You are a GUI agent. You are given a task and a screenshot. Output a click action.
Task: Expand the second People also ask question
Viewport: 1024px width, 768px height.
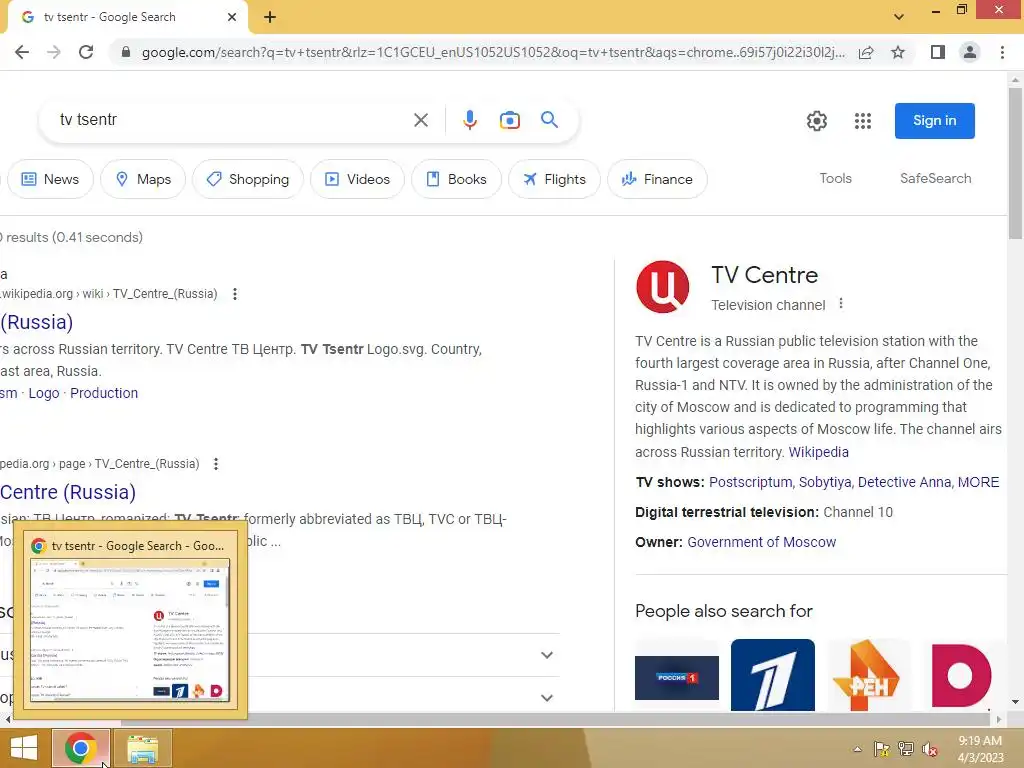tap(547, 698)
